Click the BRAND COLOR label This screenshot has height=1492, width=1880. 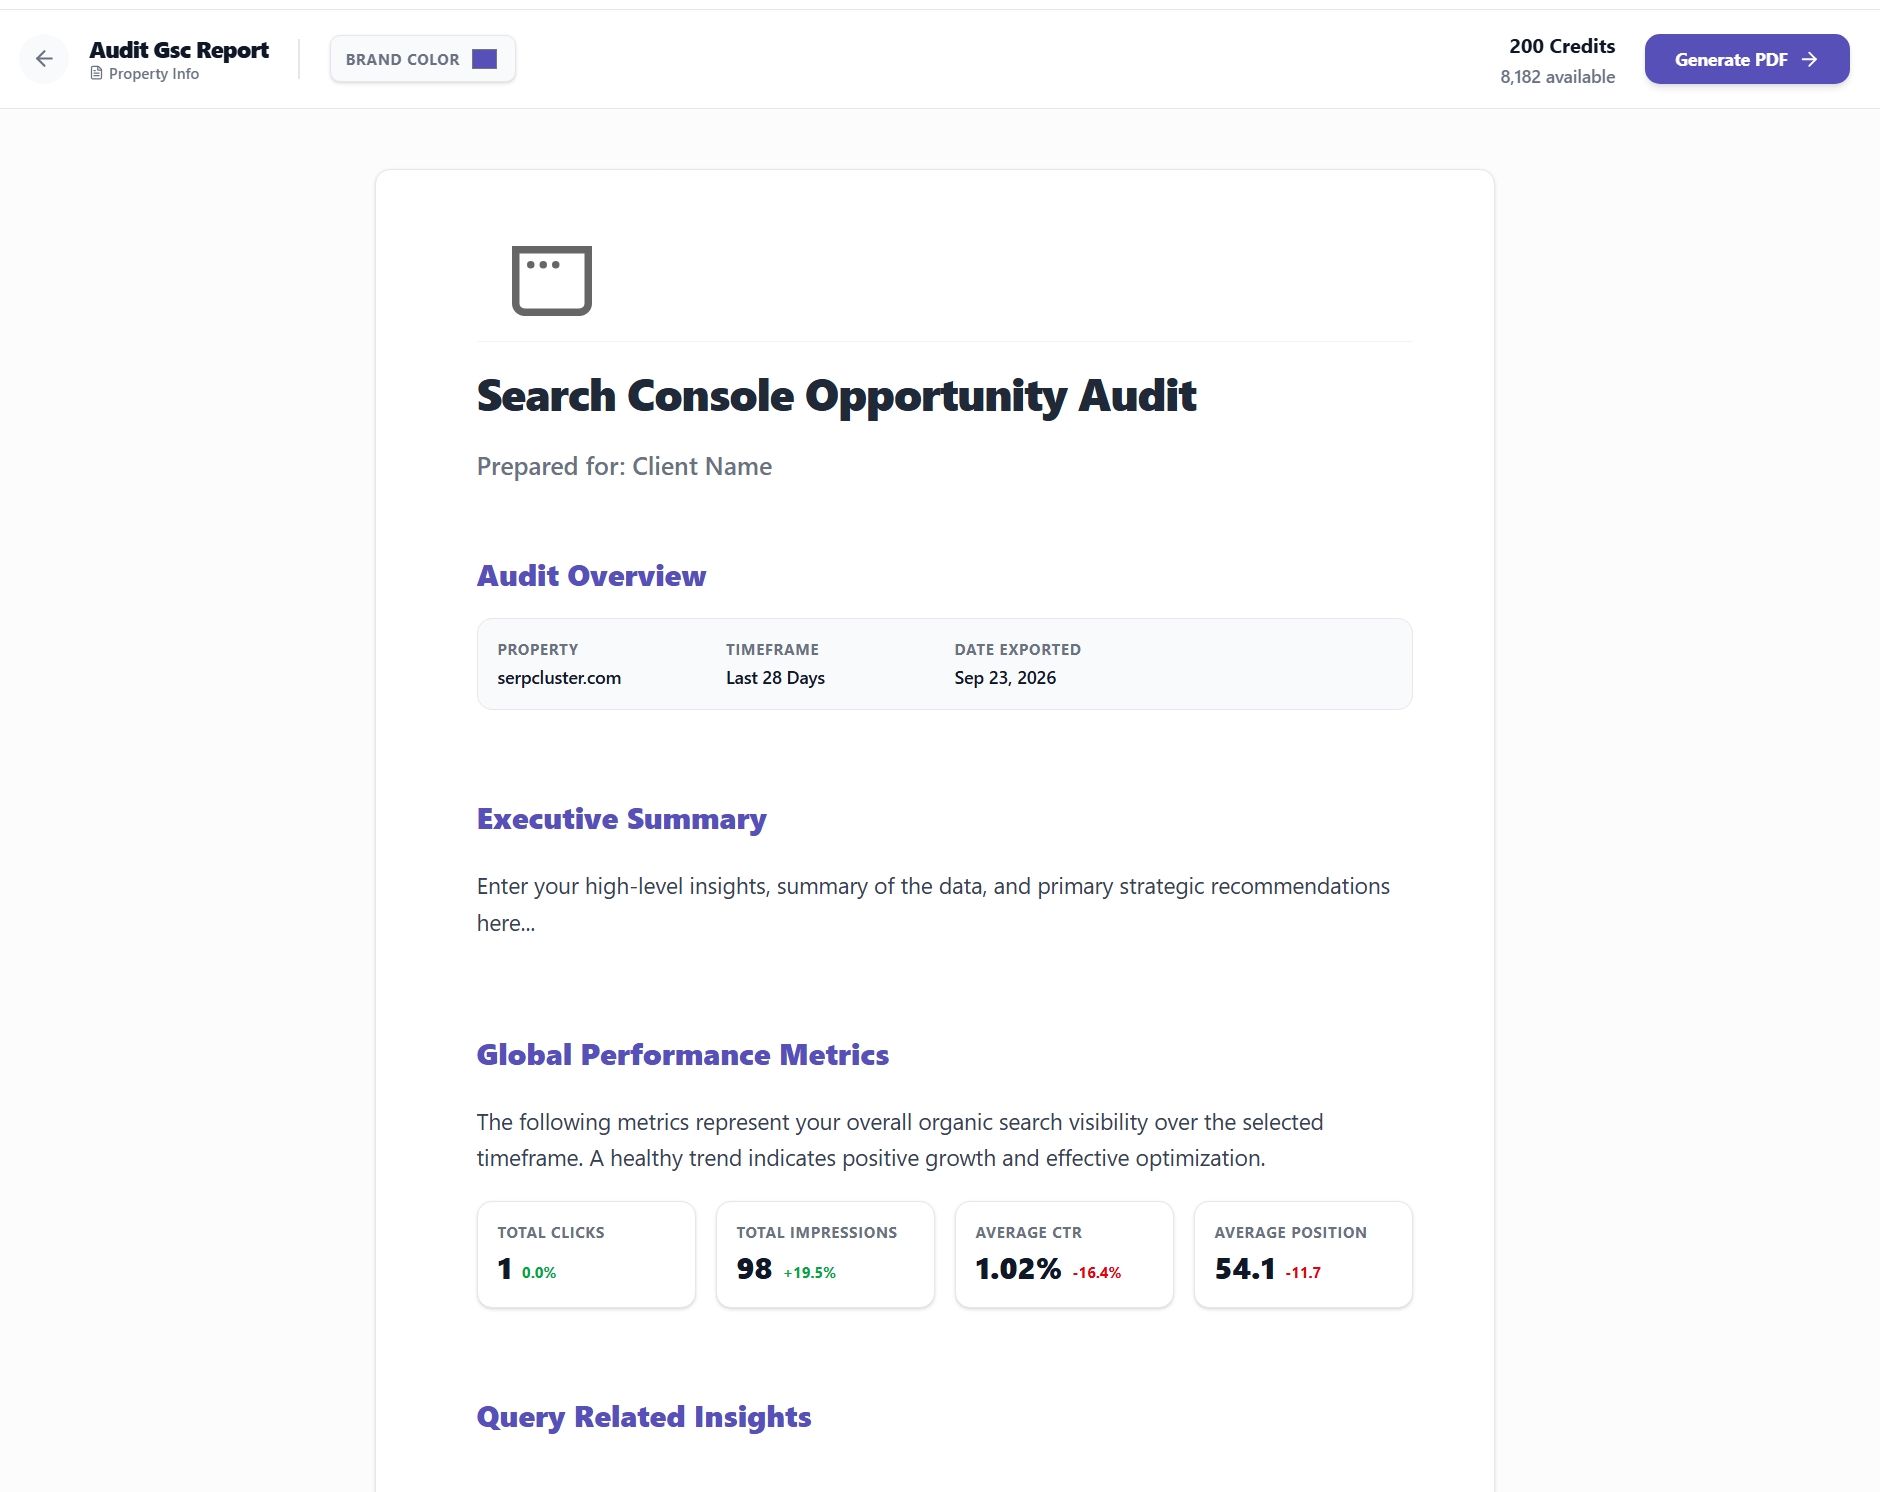[x=403, y=60]
